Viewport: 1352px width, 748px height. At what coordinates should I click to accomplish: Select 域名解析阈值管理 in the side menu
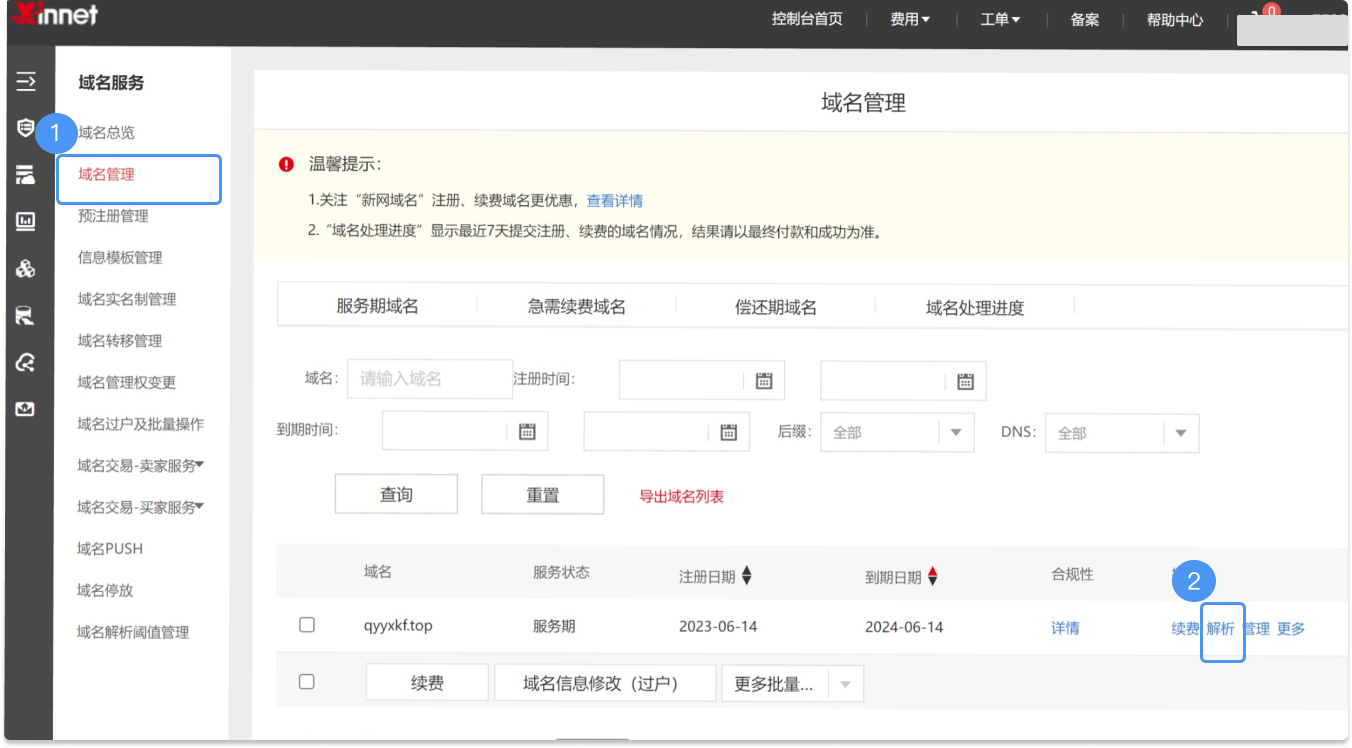click(133, 632)
